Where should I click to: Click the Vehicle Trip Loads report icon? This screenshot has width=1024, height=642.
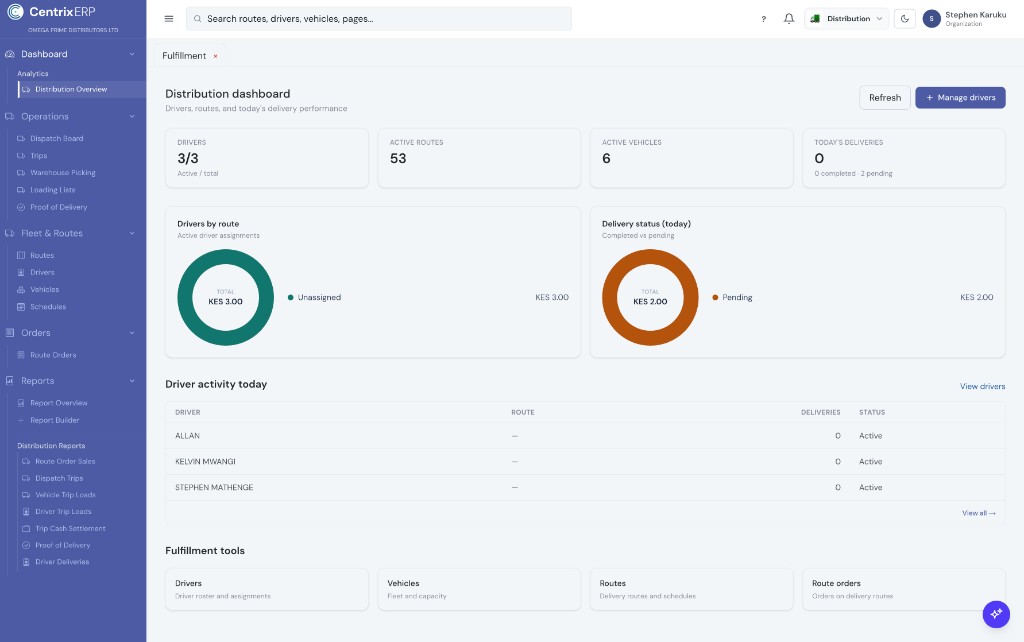(x=26, y=495)
